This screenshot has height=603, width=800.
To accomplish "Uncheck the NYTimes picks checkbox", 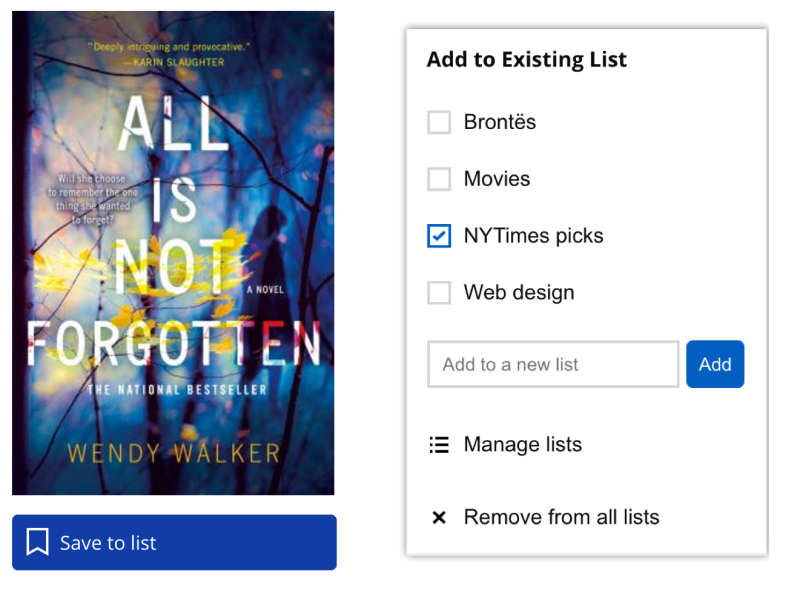I will [438, 235].
